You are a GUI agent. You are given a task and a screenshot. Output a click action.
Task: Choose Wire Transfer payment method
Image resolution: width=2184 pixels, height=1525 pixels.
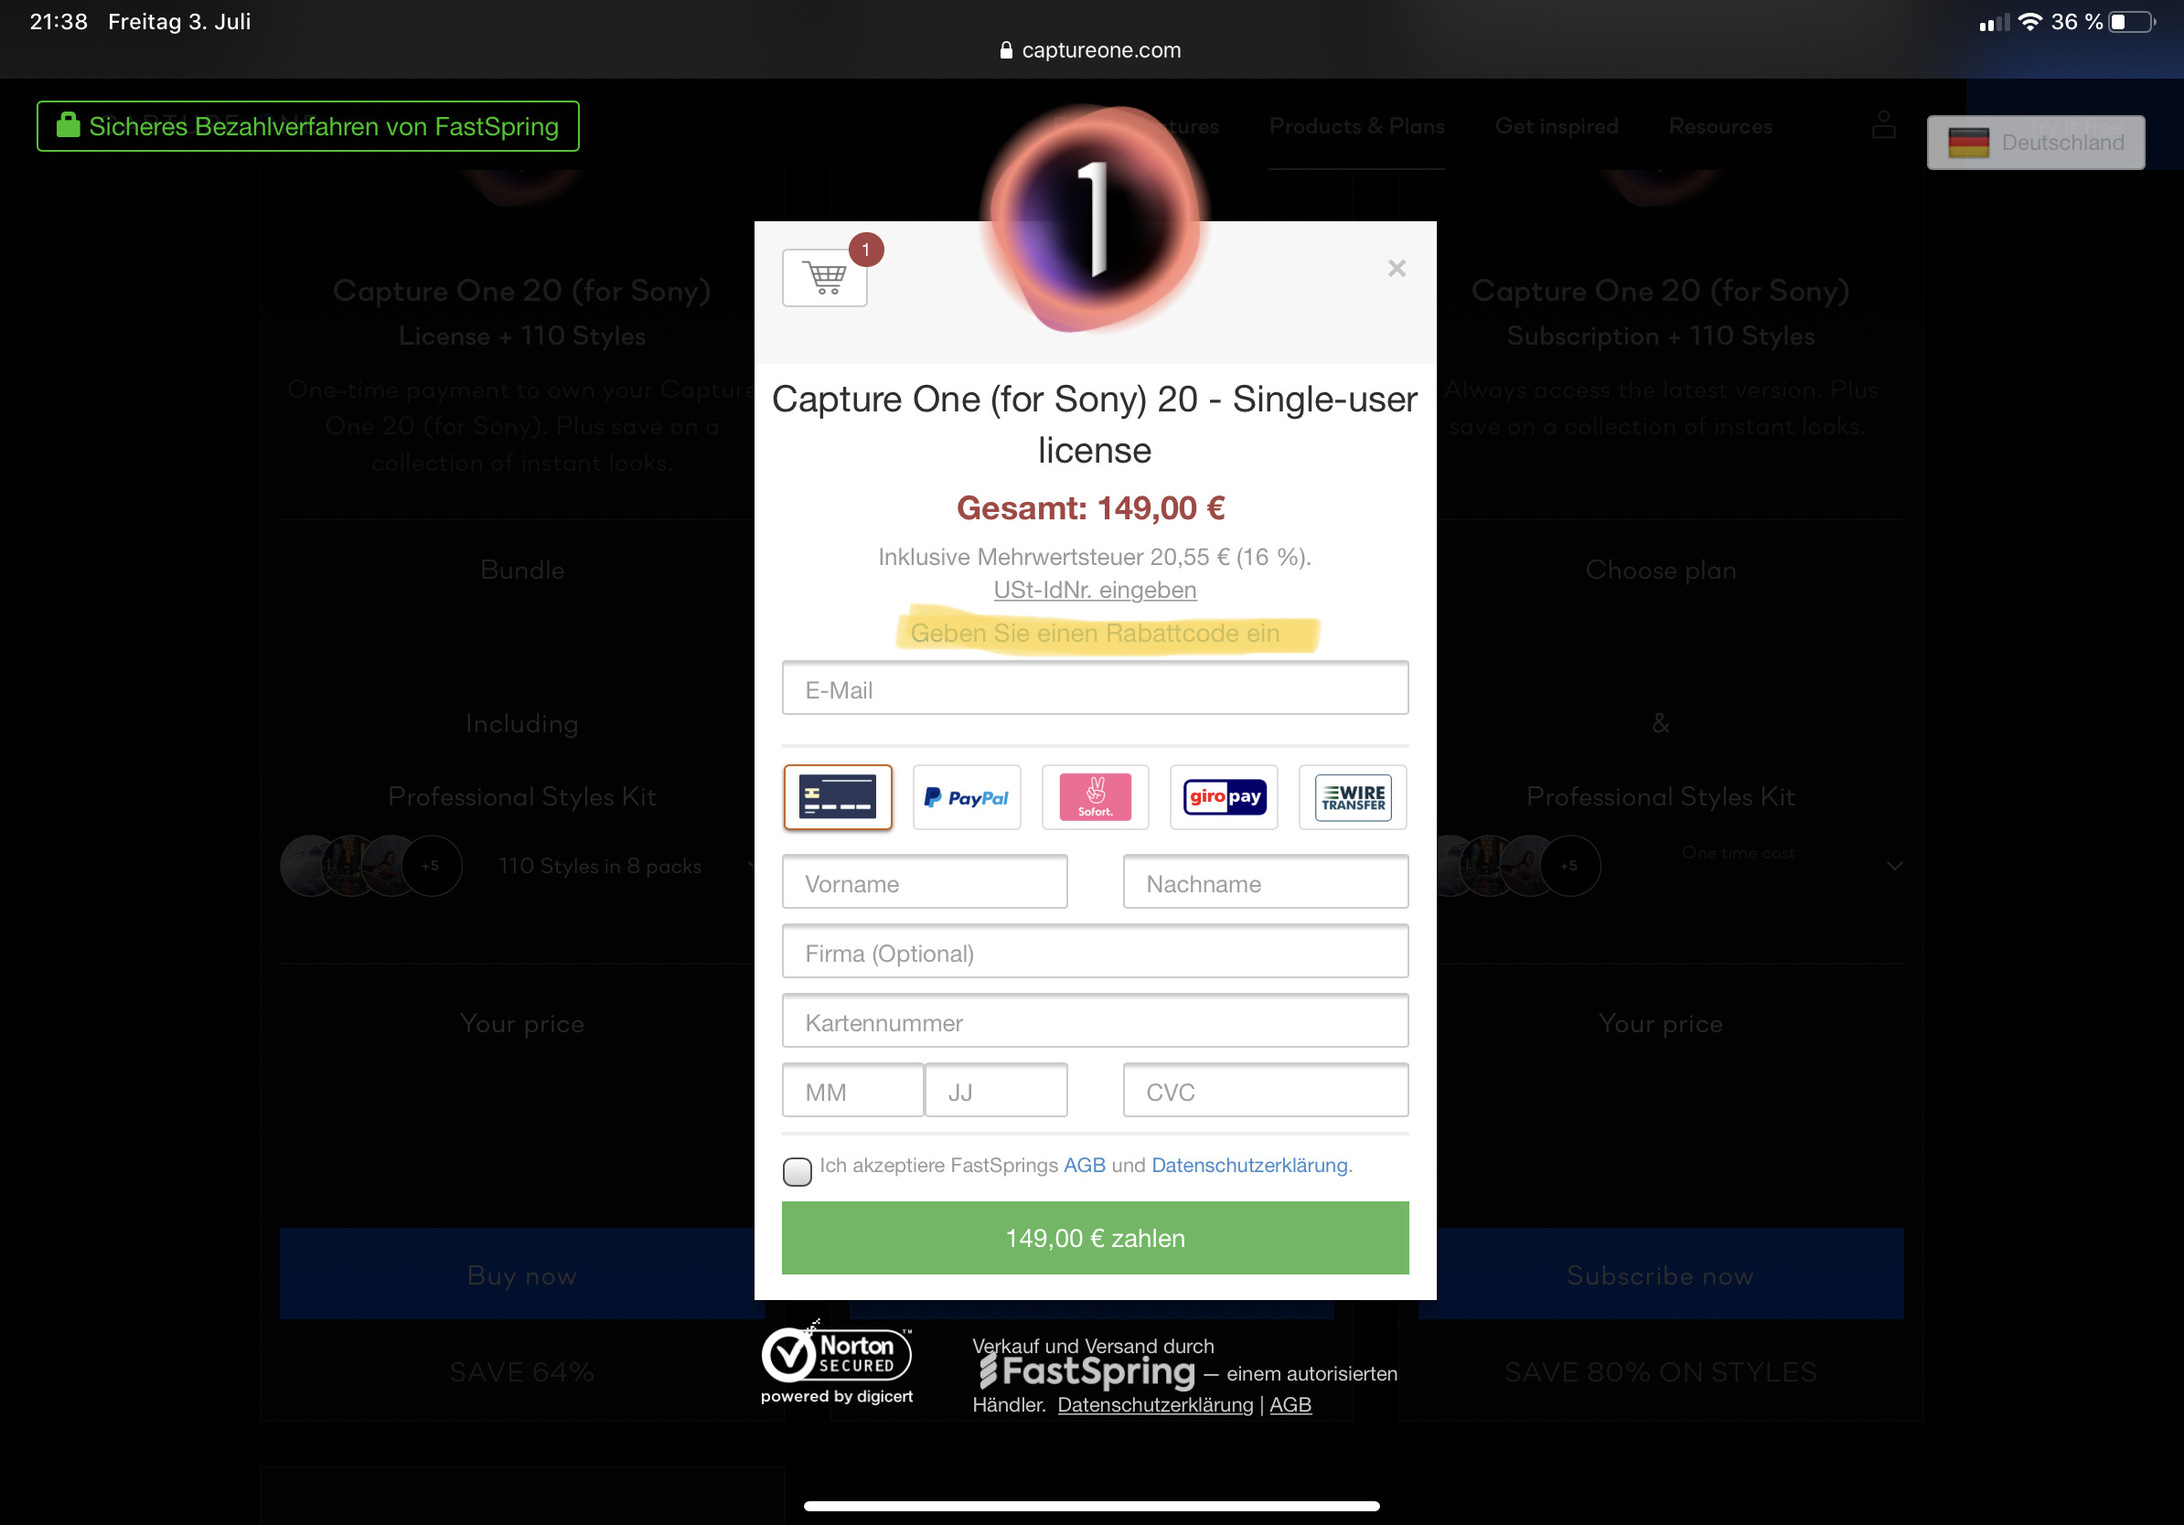1352,797
